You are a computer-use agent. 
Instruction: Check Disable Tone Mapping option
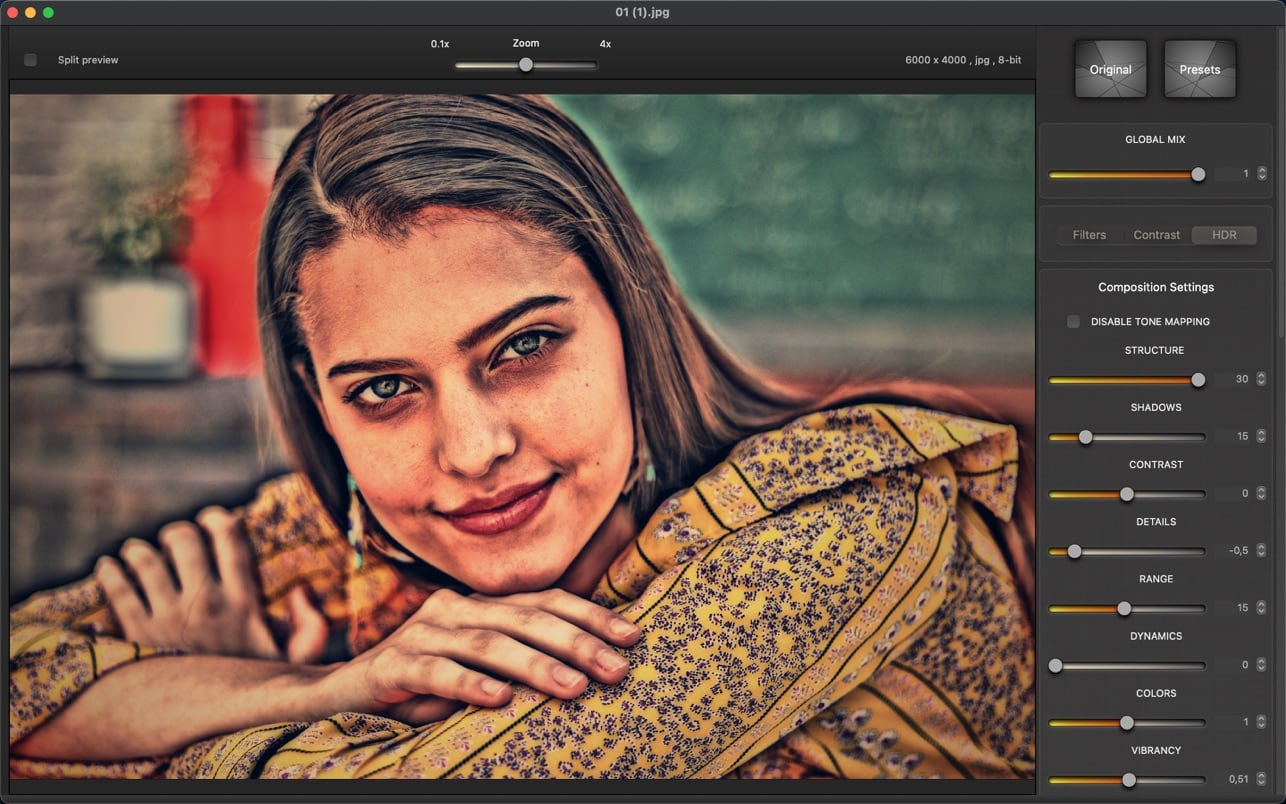pos(1073,321)
